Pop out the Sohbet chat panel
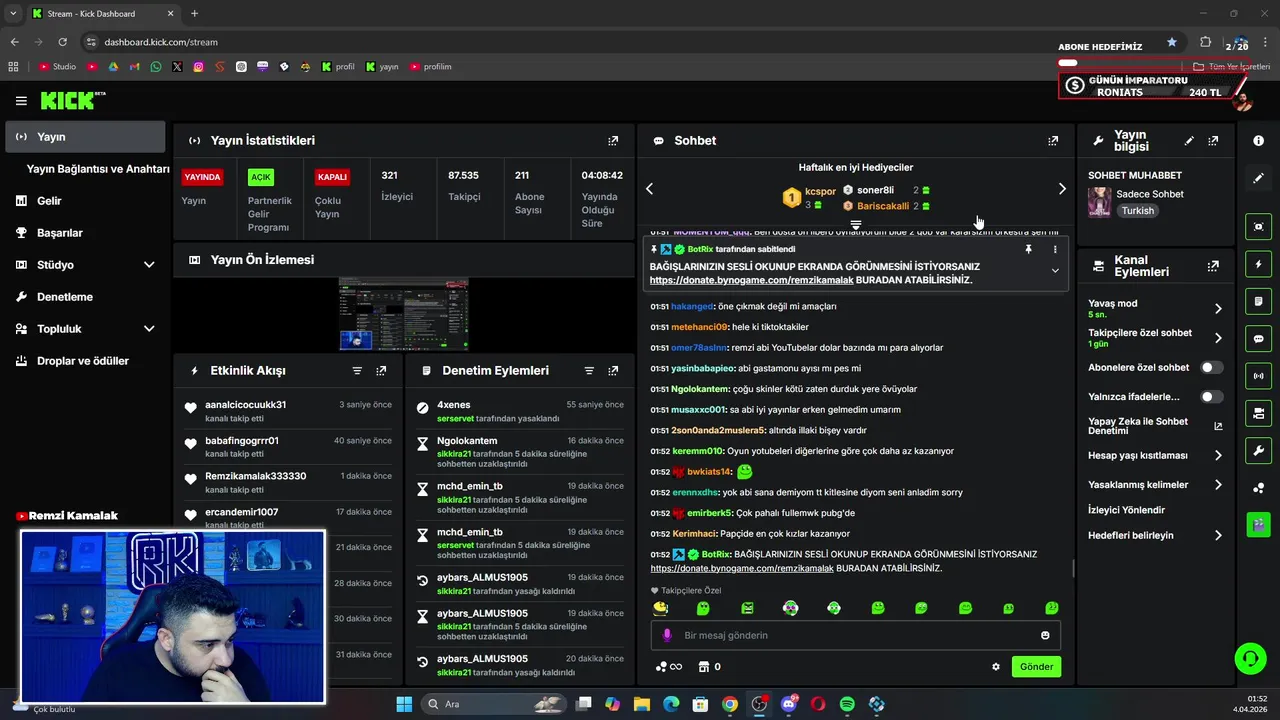 (1053, 141)
